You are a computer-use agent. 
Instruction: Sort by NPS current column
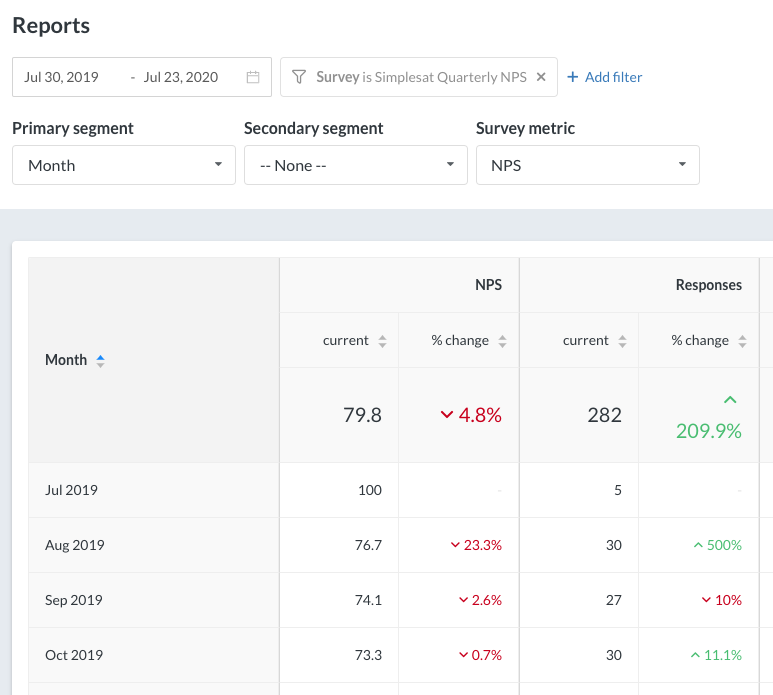[382, 341]
